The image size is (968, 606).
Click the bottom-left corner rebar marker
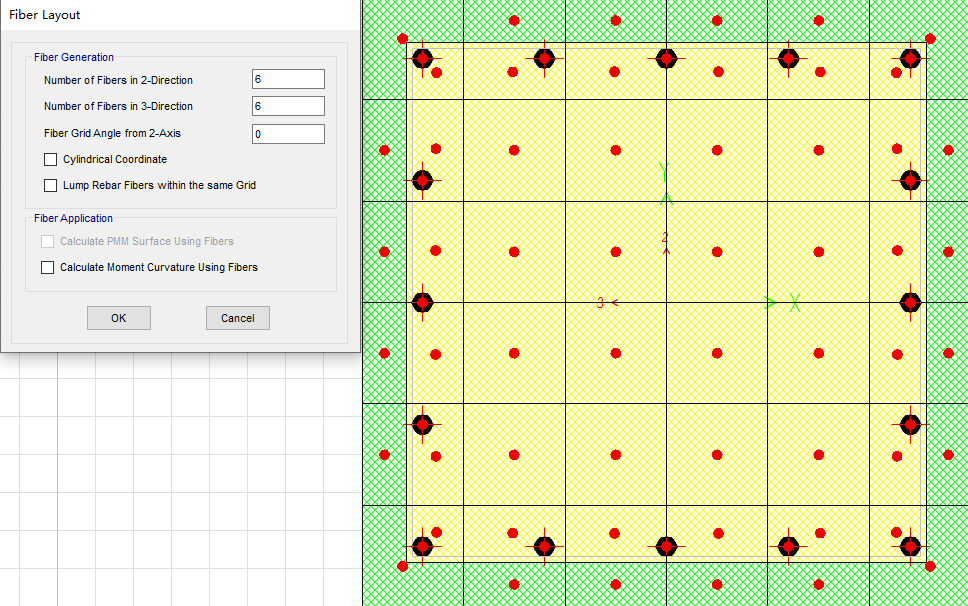pos(422,546)
